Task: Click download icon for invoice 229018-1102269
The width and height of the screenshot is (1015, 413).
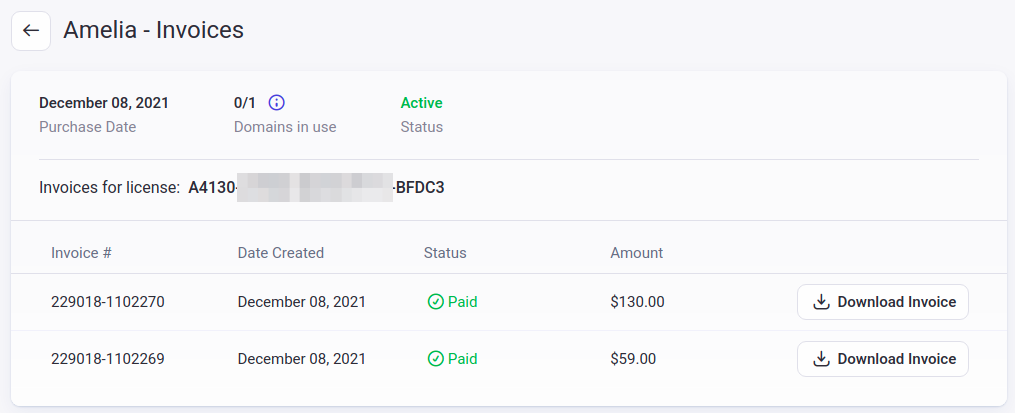Action: 821,359
